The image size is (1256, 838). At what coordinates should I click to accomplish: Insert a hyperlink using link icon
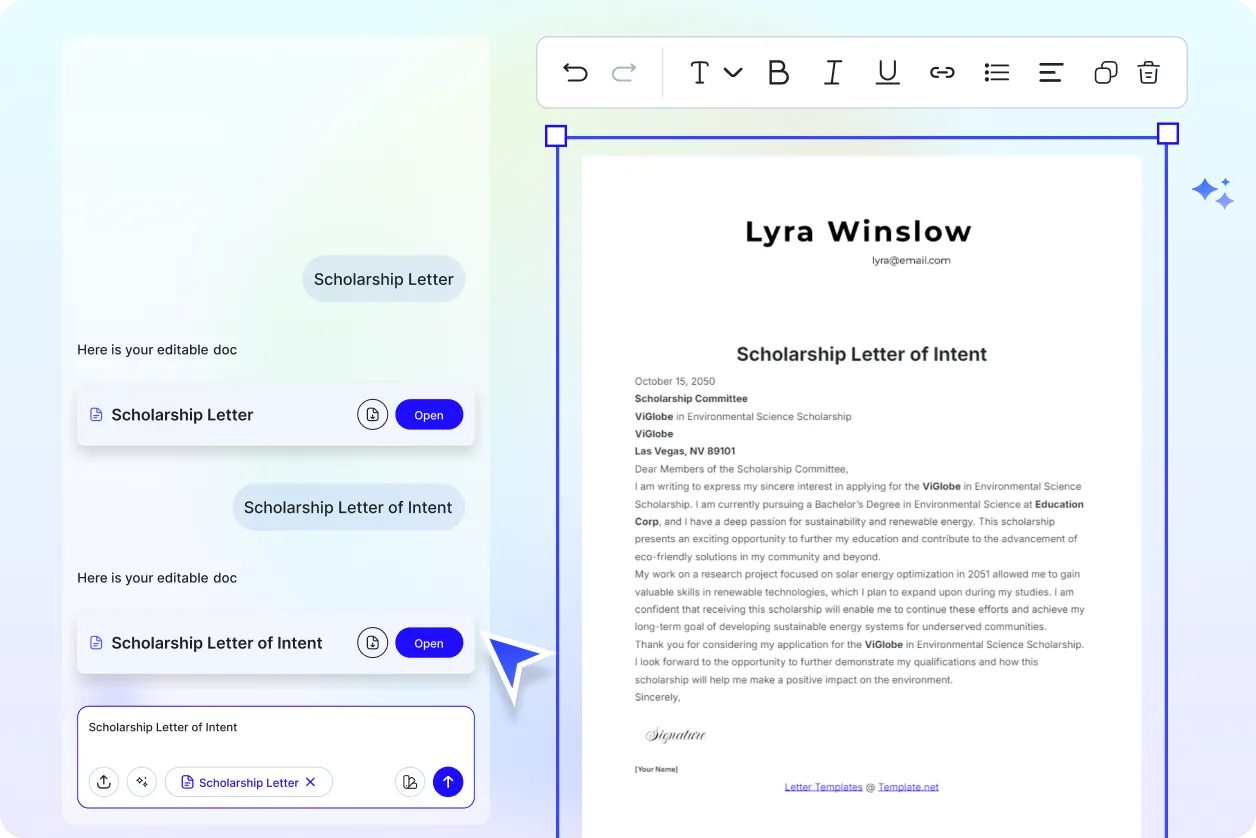click(x=942, y=72)
